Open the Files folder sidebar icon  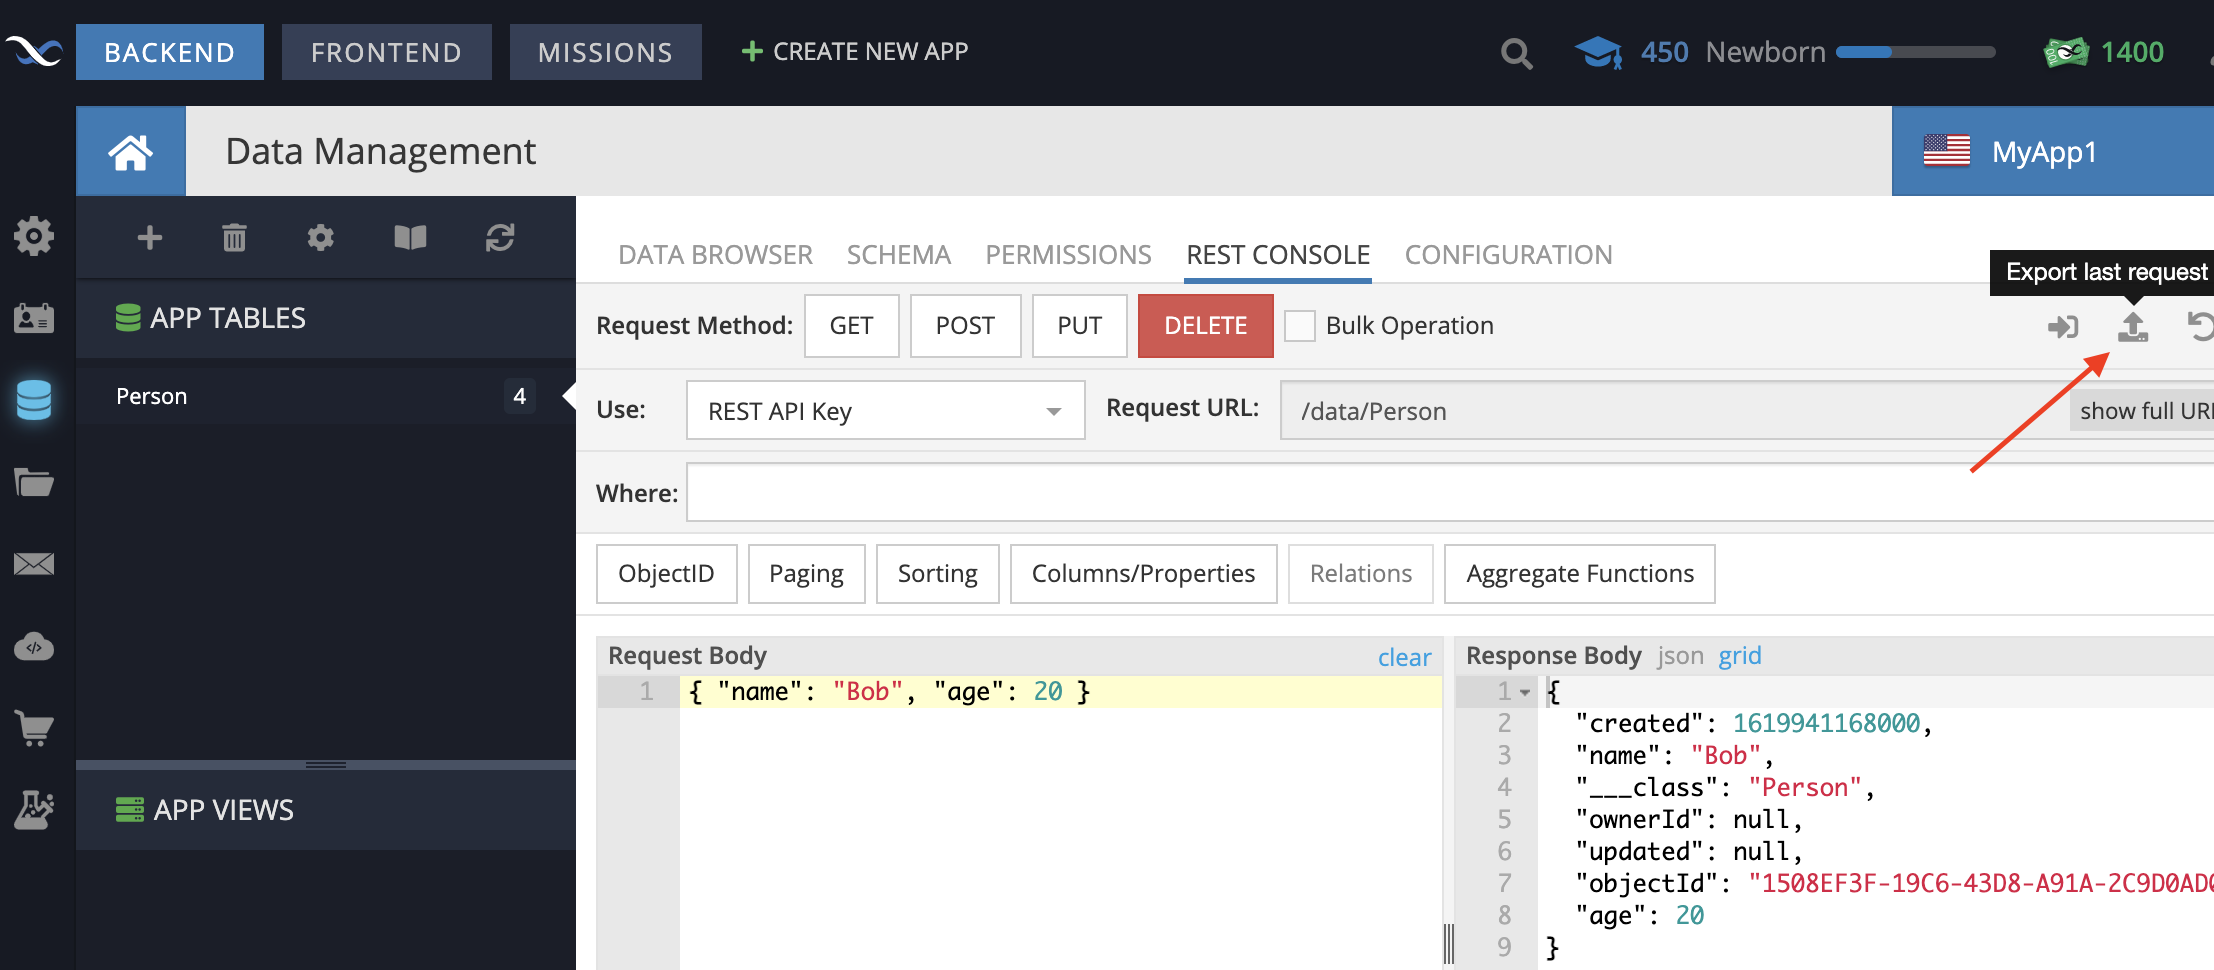tap(34, 482)
